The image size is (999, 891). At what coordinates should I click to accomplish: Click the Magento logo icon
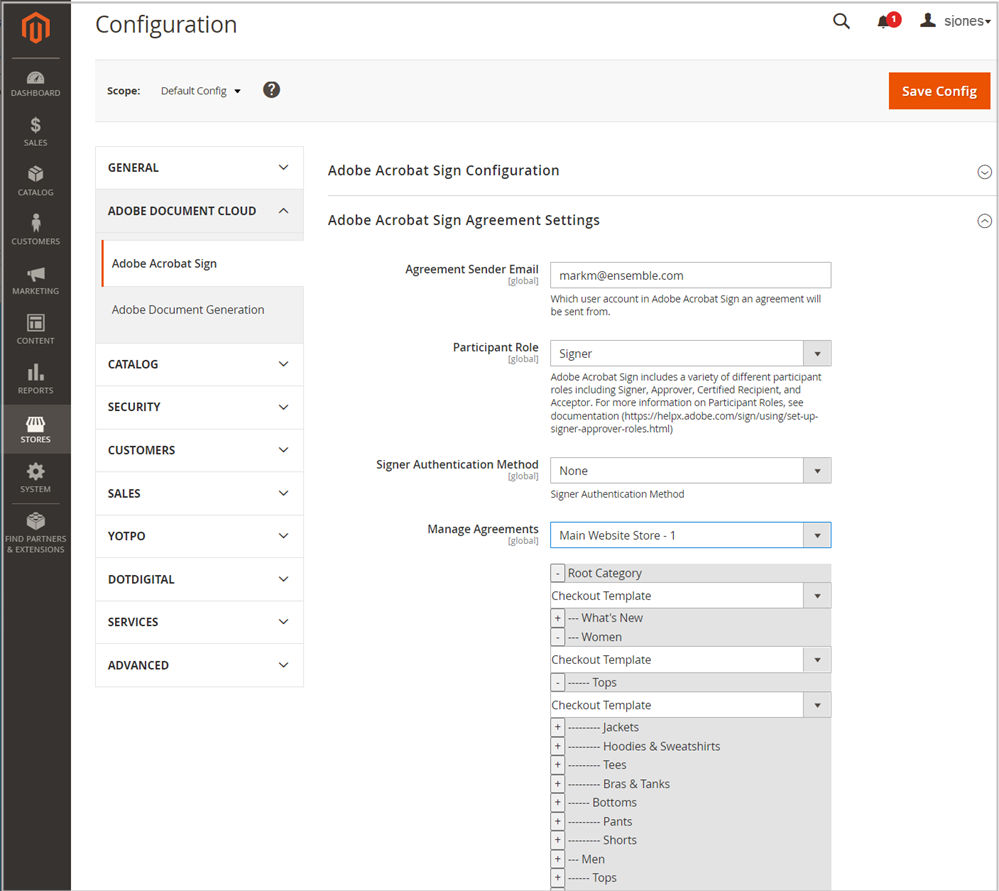tap(36, 28)
